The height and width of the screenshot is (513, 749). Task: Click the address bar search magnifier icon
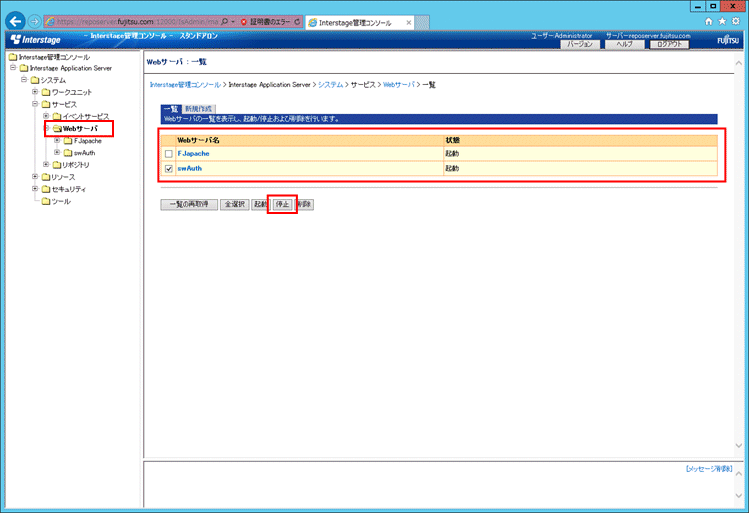(x=225, y=21)
